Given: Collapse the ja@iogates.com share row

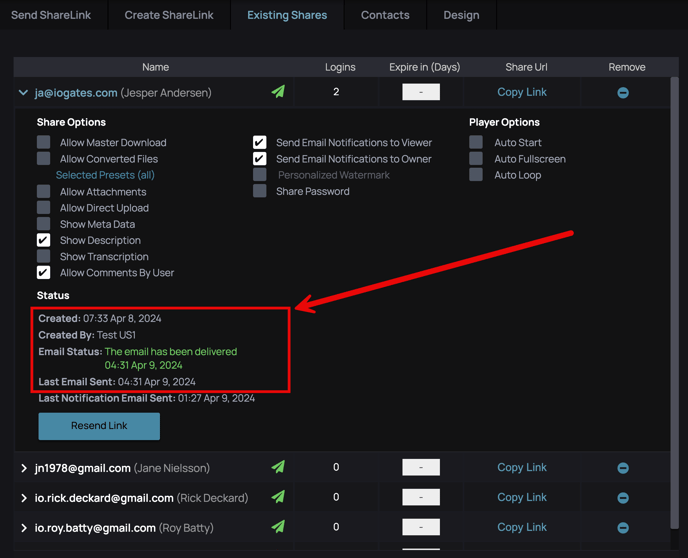Looking at the screenshot, I should [23, 93].
